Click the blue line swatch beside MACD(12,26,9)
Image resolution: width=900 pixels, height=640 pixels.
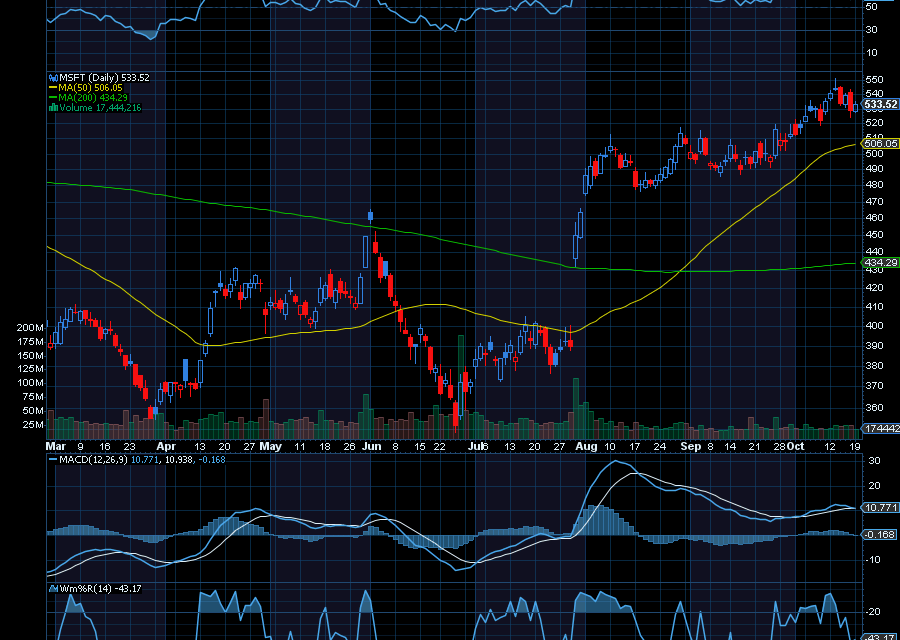pos(53,460)
